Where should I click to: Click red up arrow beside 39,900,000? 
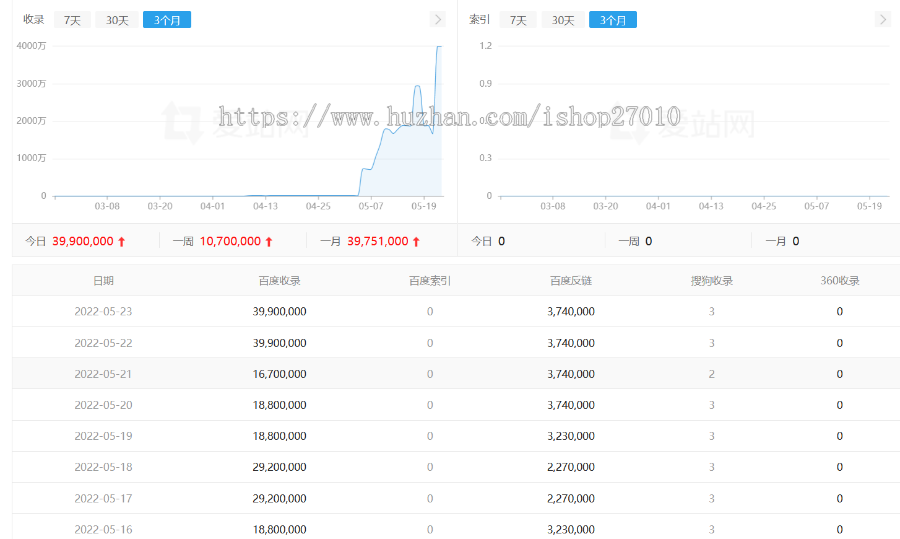click(x=122, y=242)
